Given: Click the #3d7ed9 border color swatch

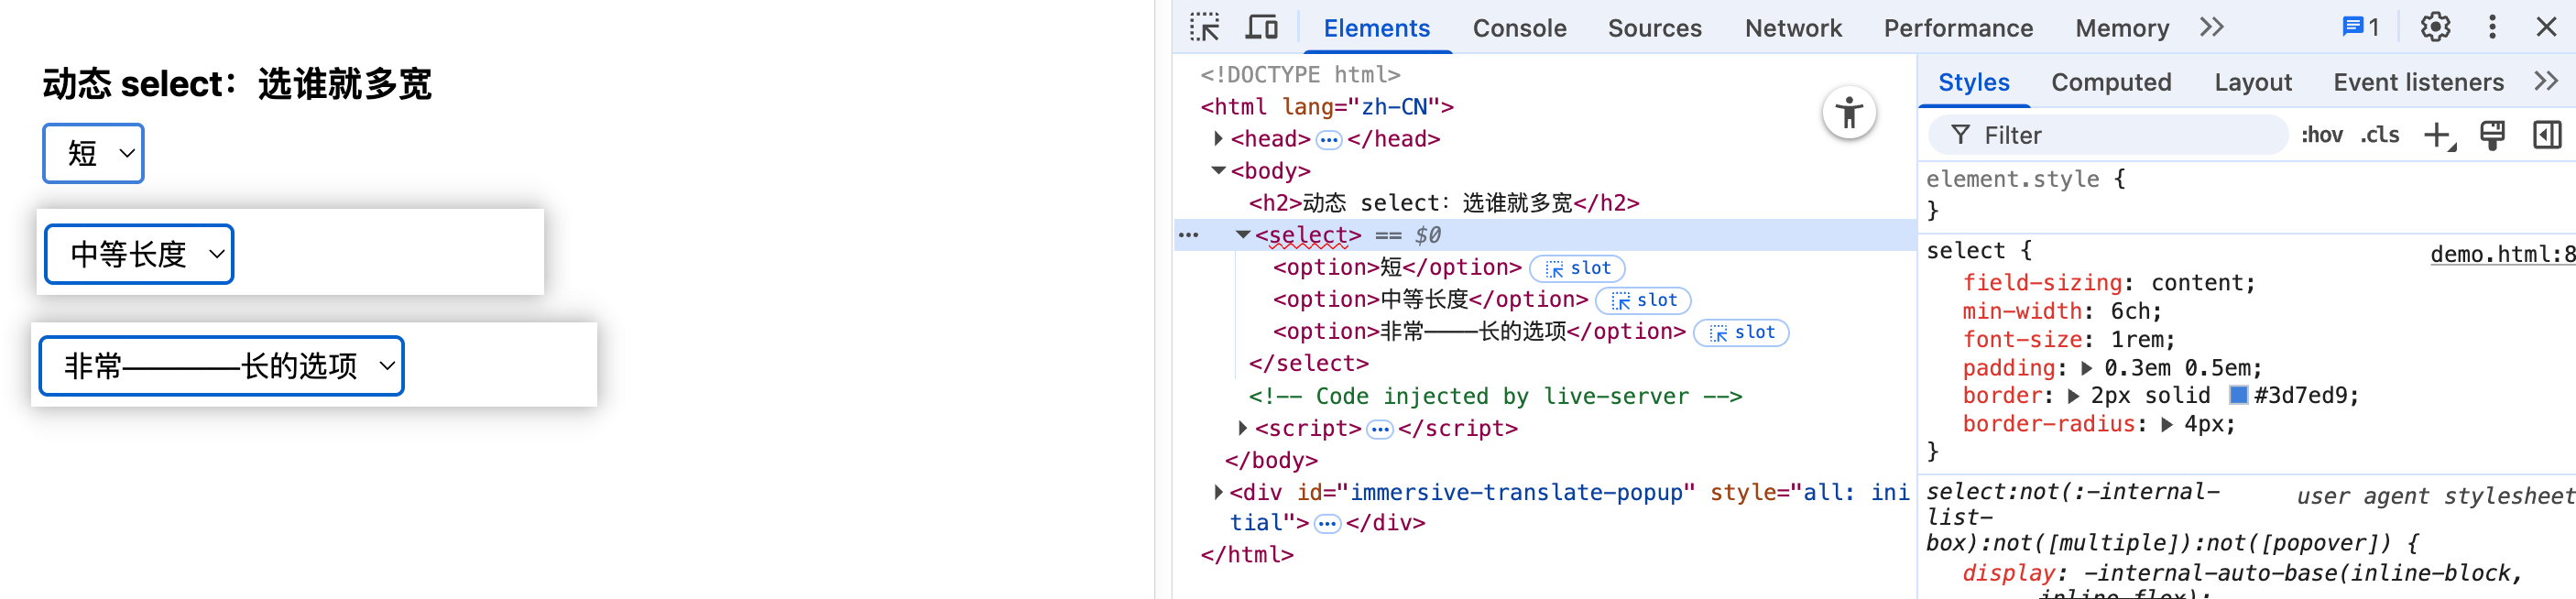Looking at the screenshot, I should [x=2238, y=396].
